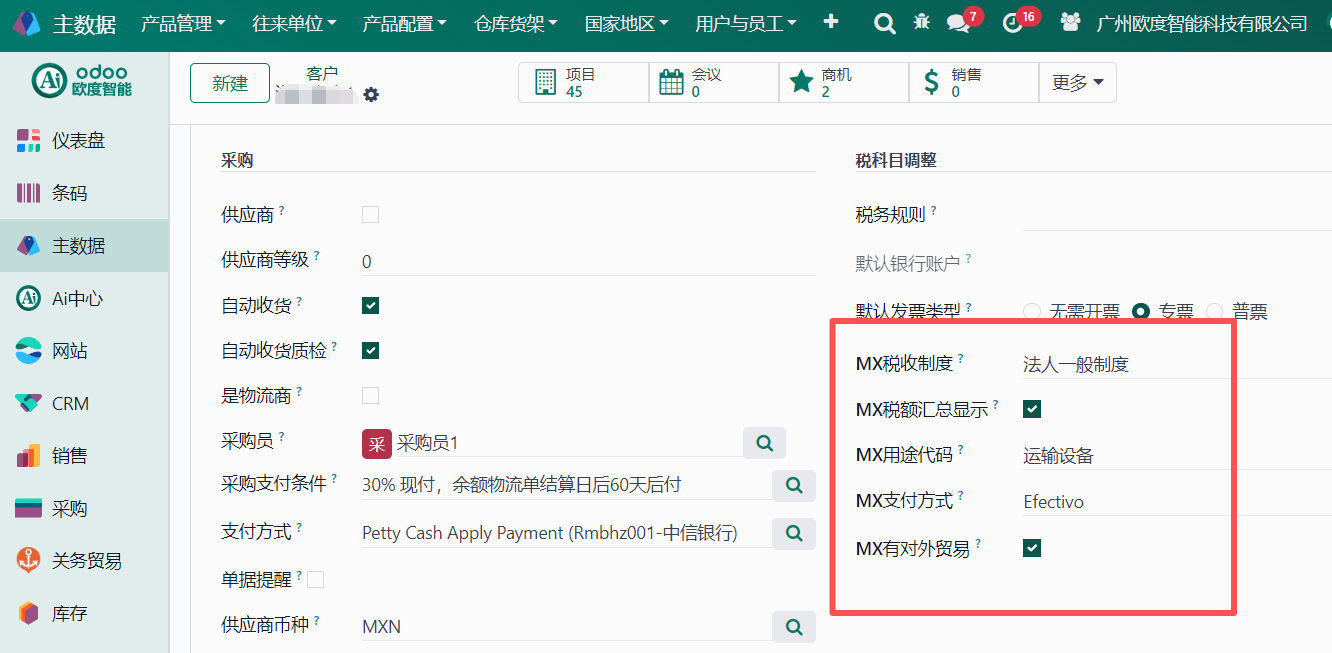Viewport: 1332px width, 653px height.
Task: Open 主数据 in the sidebar
Action: click(84, 246)
